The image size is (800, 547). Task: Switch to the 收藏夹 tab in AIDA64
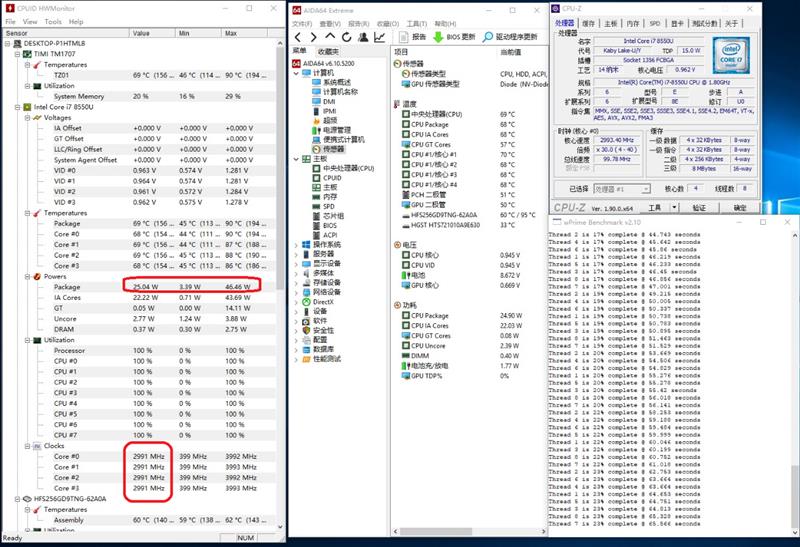point(328,51)
